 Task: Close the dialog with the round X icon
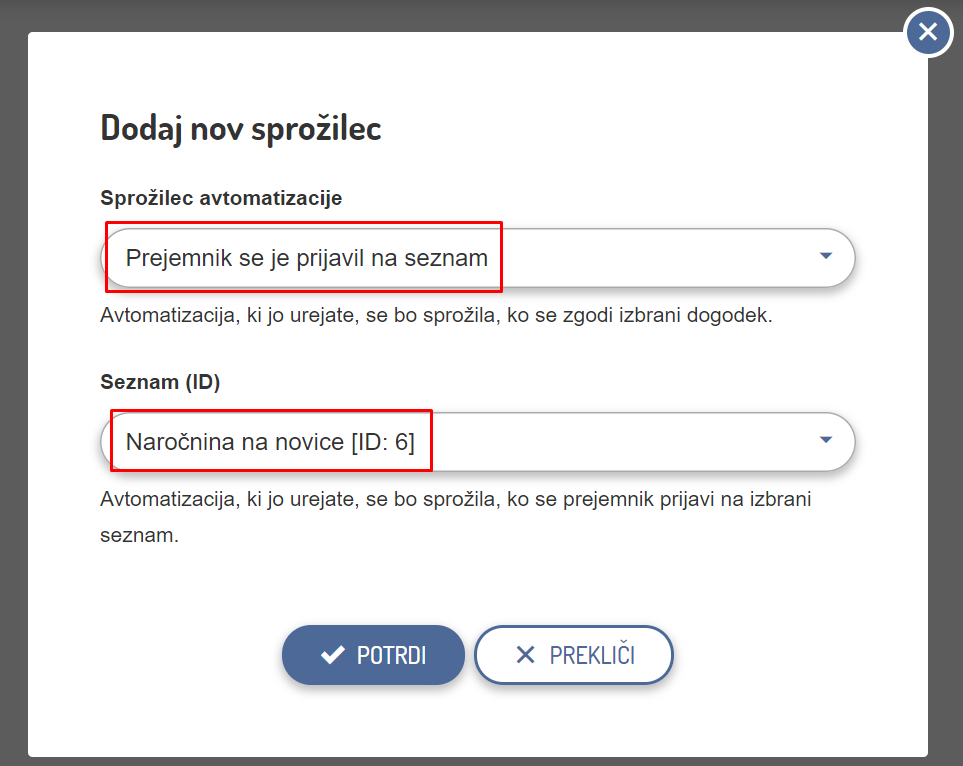928,33
